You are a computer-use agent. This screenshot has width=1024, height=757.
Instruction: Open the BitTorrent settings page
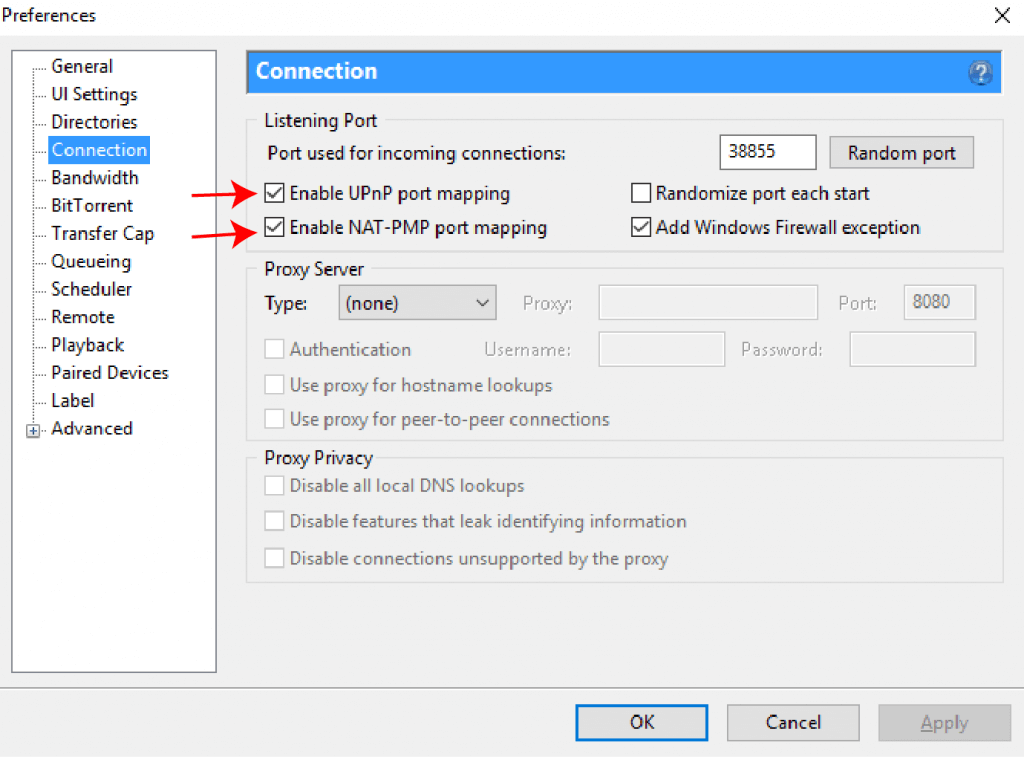pos(92,206)
